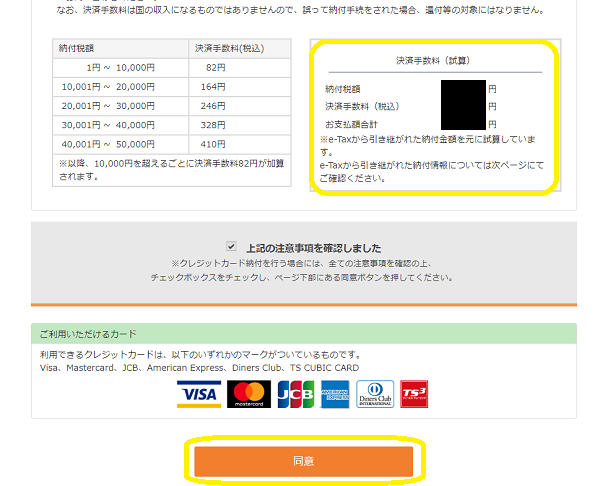Select the 決済手数料(税込) column header
This screenshot has height=486, width=600.
pyautogui.click(x=240, y=48)
